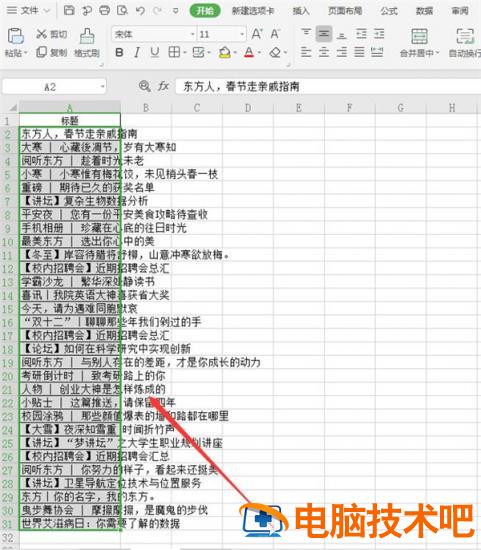Screen dimensions: 481x550
Task: Click the Eraser clear formatting icon
Action: pos(275,53)
